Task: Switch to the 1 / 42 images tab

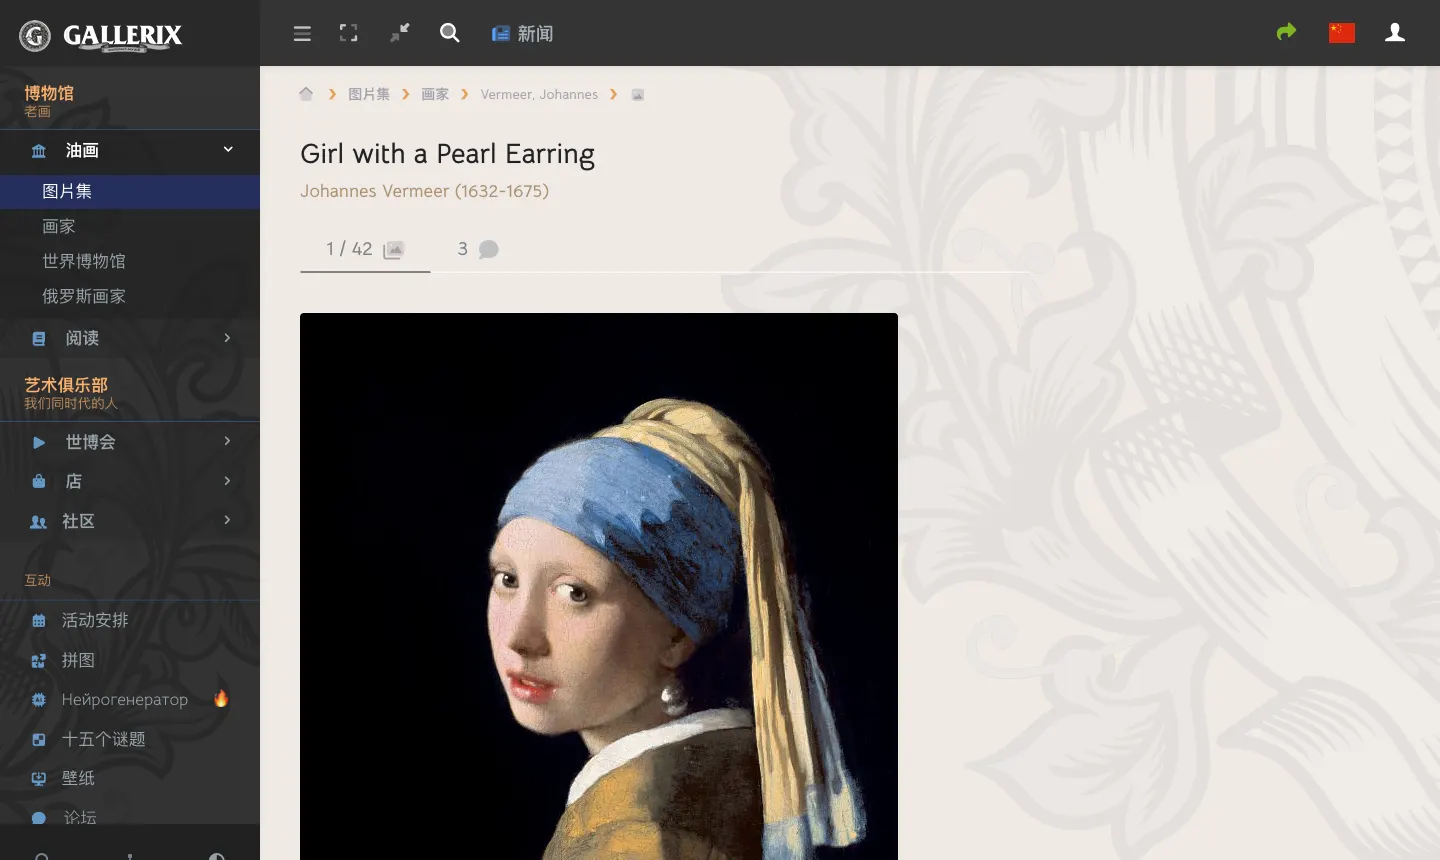Action: [365, 249]
